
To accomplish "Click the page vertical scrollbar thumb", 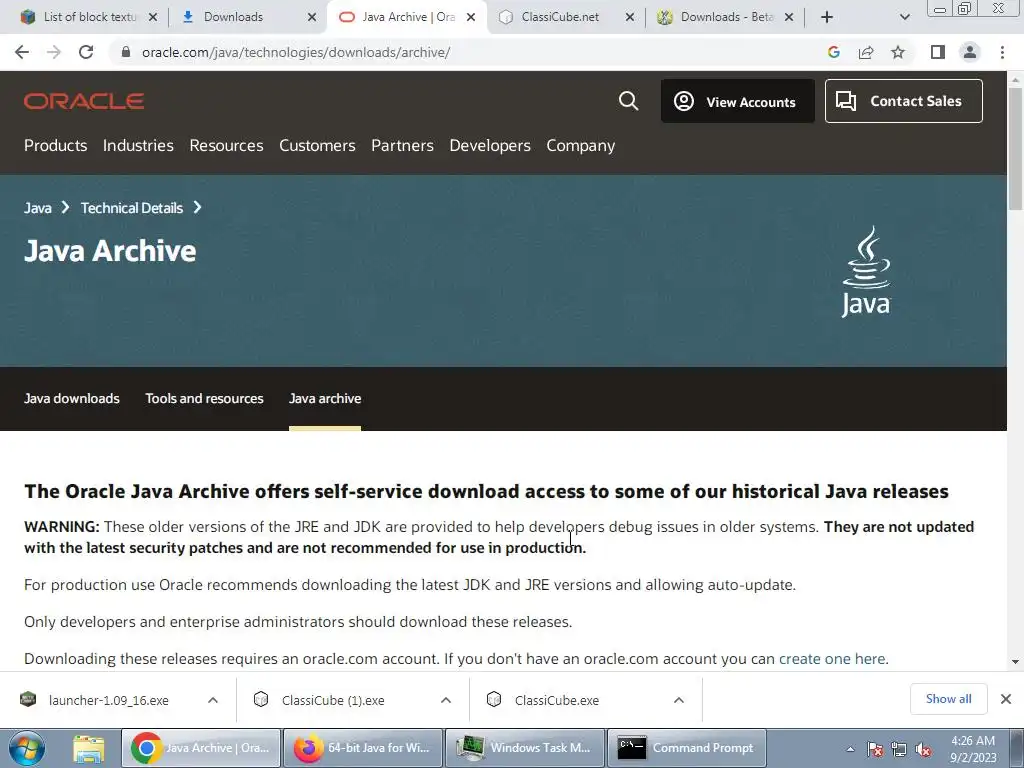I will coord(1016,148).
